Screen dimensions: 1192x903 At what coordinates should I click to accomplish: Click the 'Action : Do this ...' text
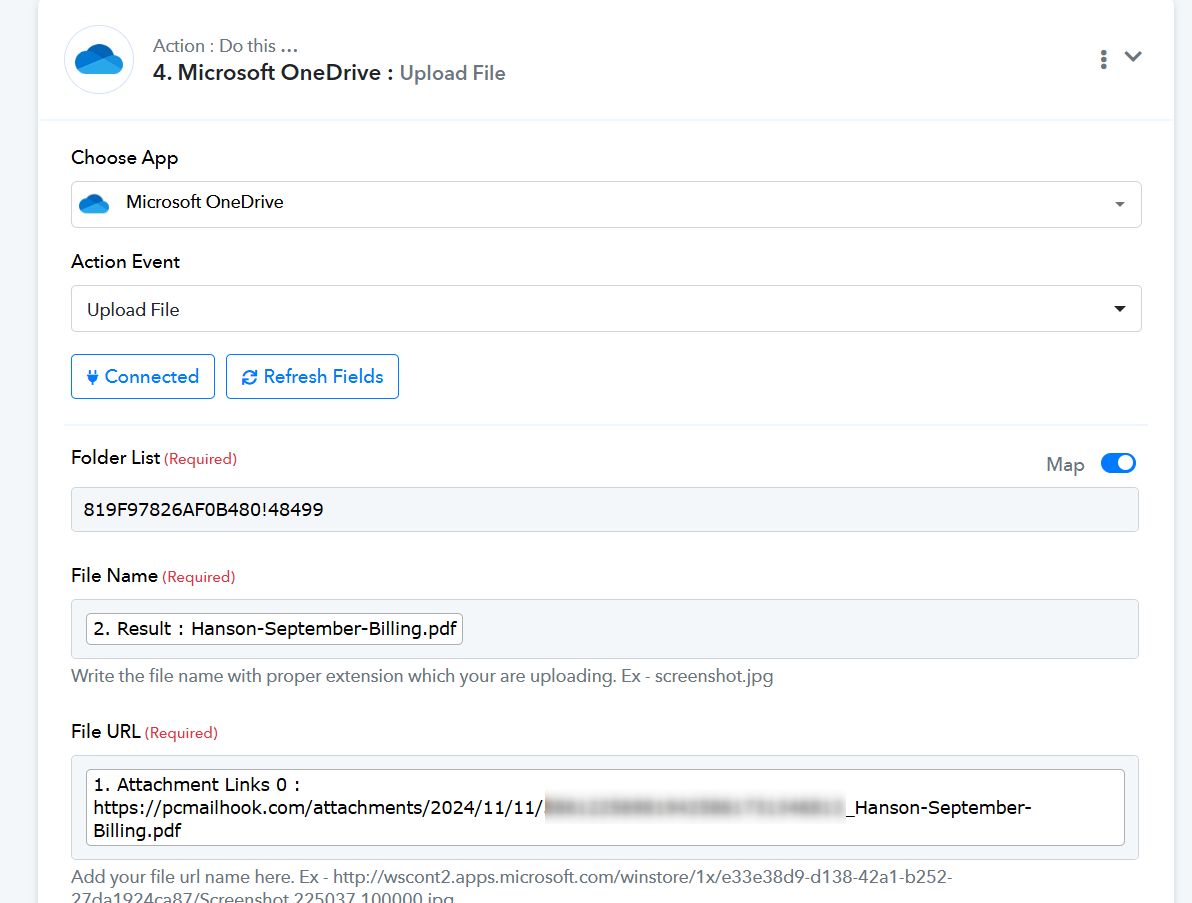click(225, 46)
